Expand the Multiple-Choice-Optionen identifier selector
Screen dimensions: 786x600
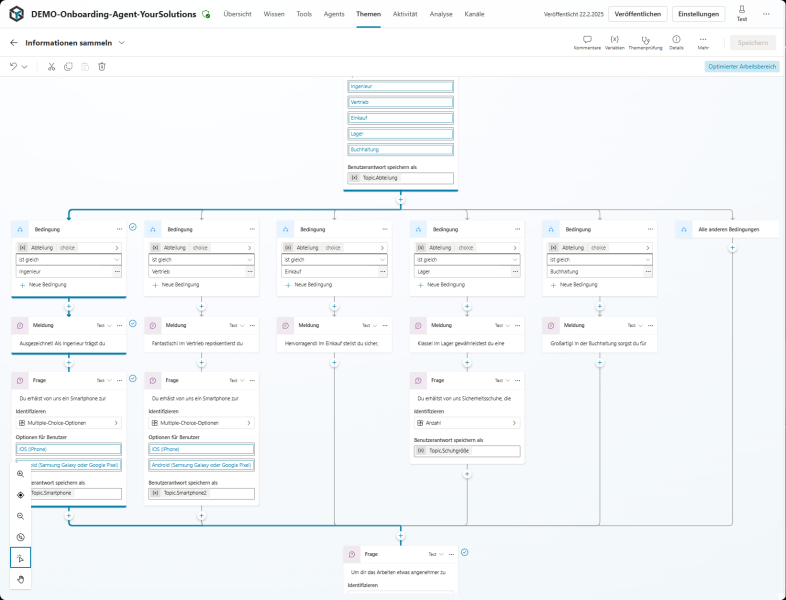201,423
